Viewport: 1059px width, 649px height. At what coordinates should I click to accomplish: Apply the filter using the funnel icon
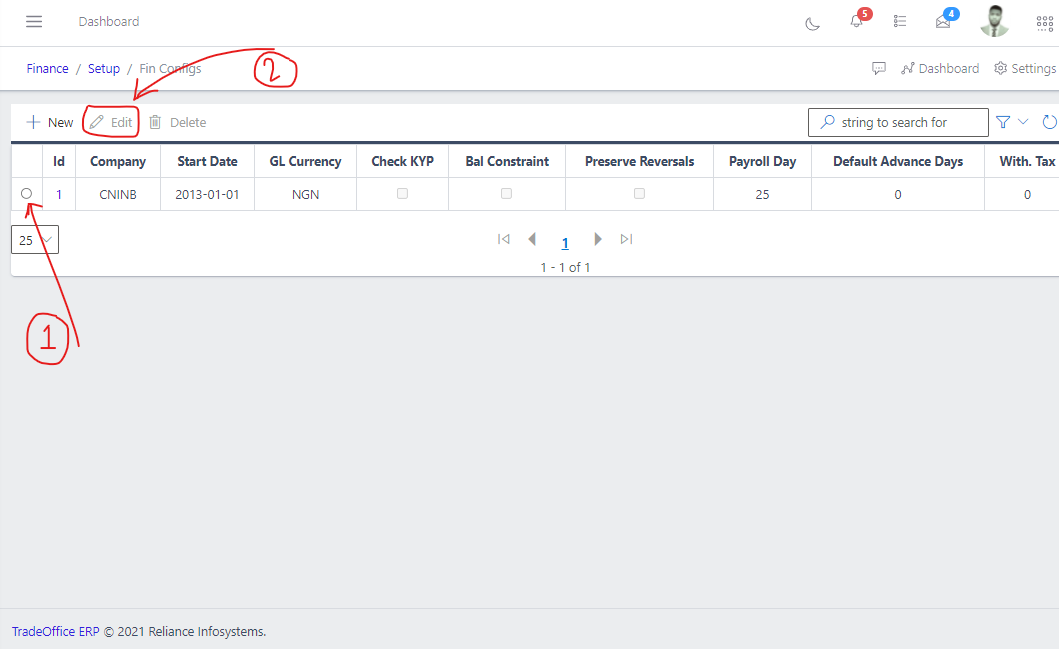pyautogui.click(x=1003, y=121)
